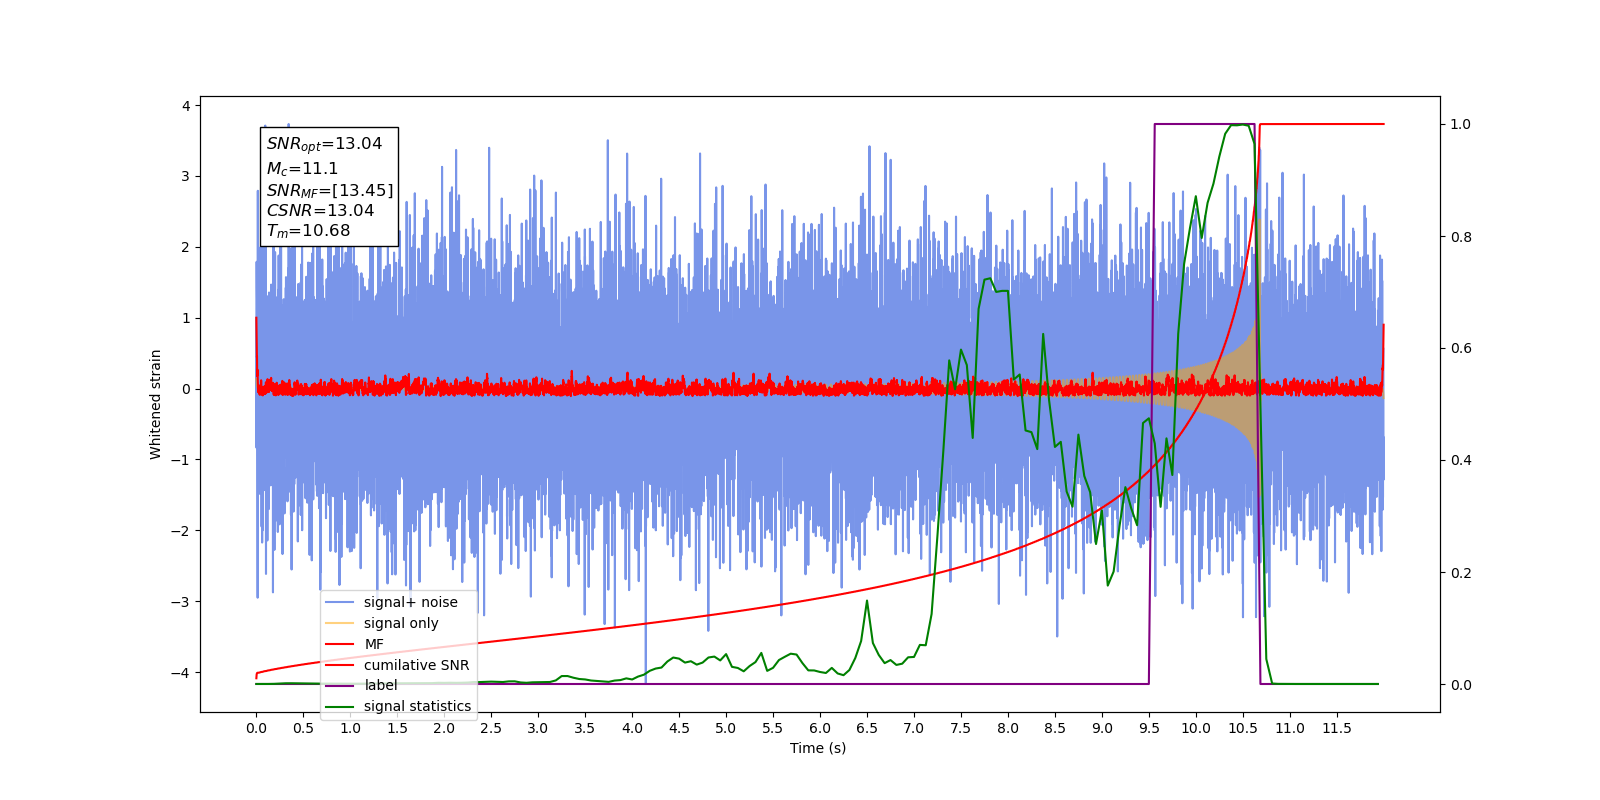The image size is (1600, 800).
Task: Click the x-axis tick label 0.0
Action: coord(256,728)
